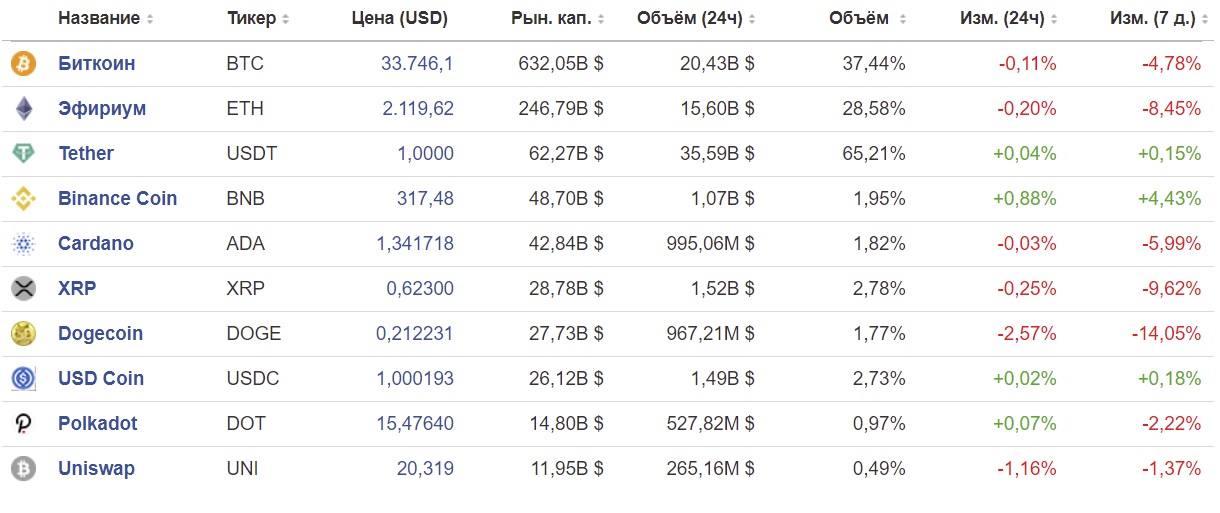Click 24h change -2,57%

[1027, 334]
